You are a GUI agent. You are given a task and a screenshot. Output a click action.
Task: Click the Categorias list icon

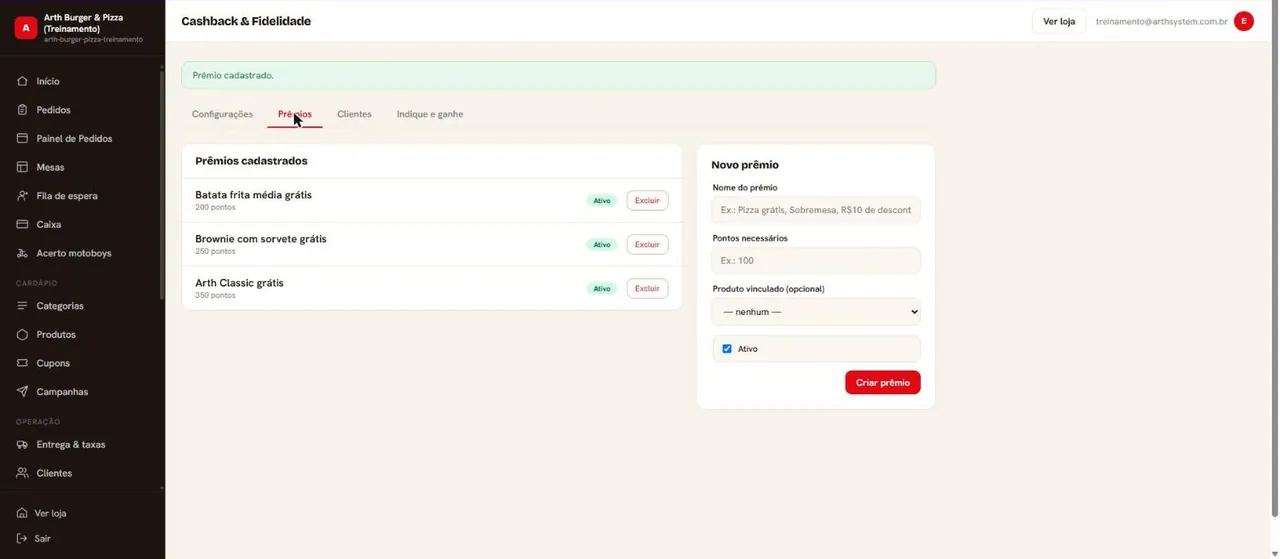(x=22, y=306)
